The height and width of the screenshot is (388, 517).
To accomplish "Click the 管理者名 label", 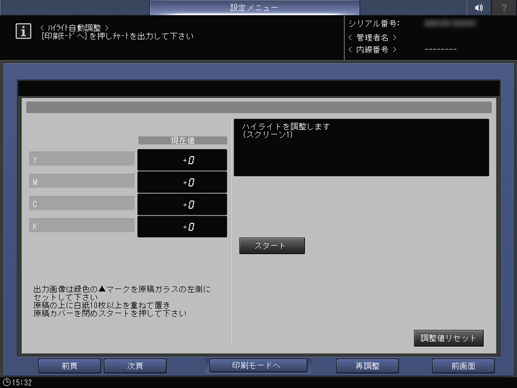I will tap(372, 37).
